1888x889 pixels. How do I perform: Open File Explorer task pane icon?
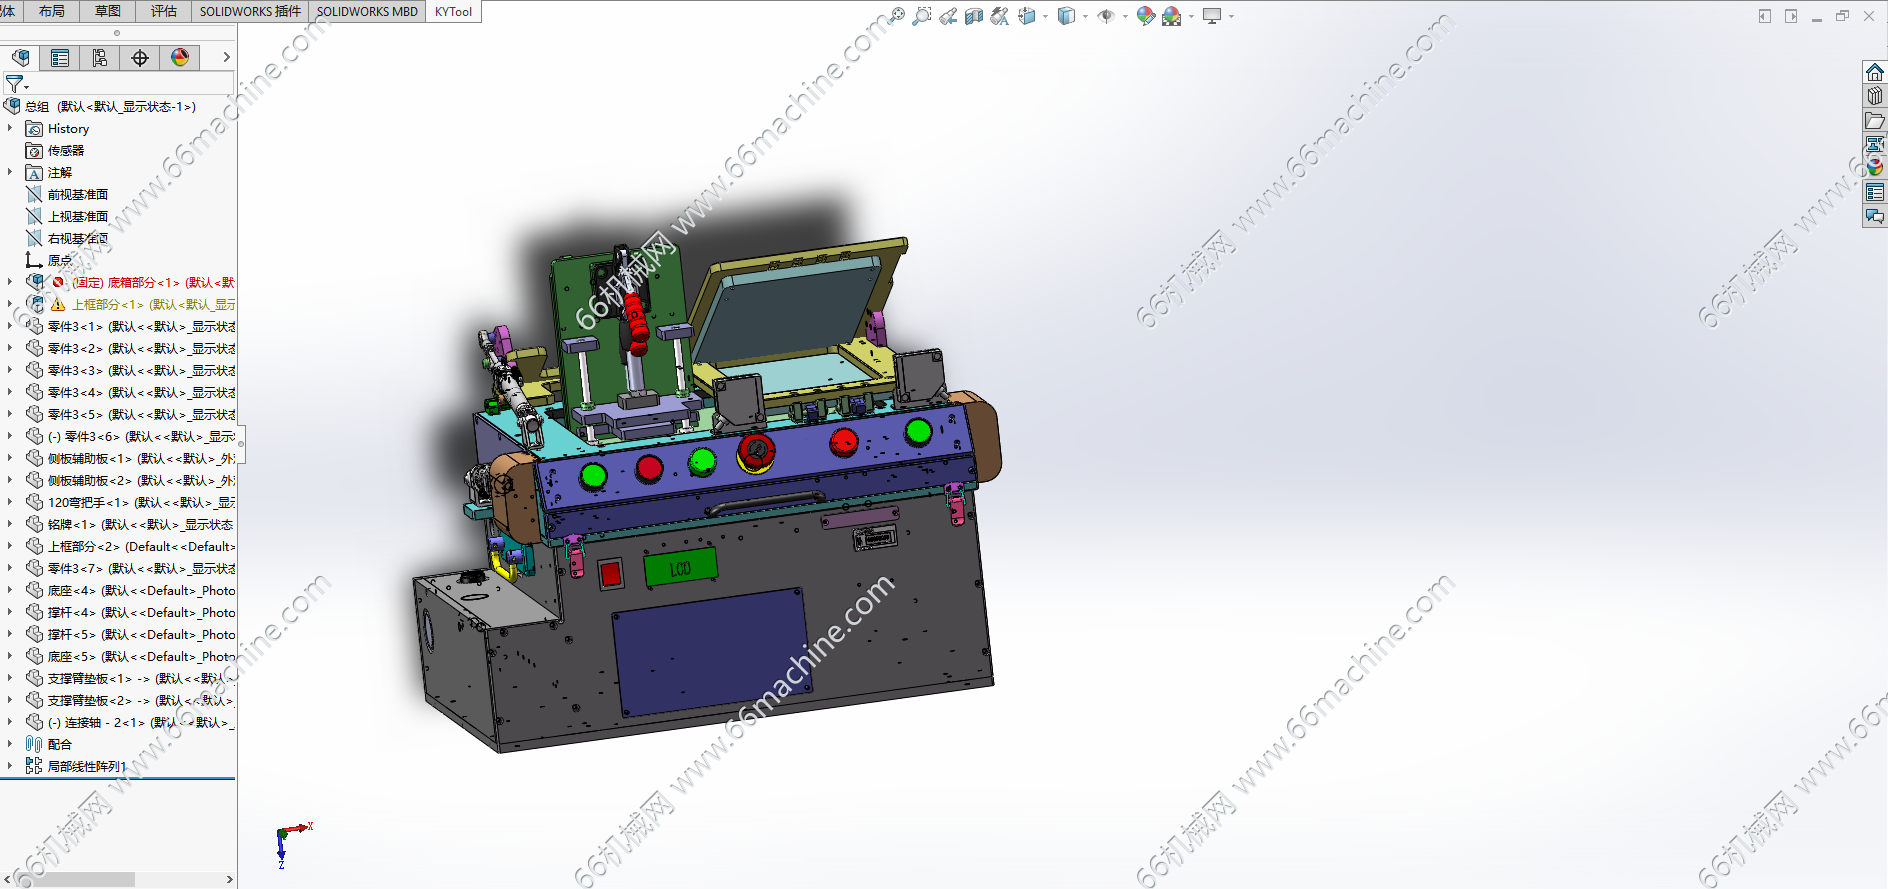(1875, 120)
